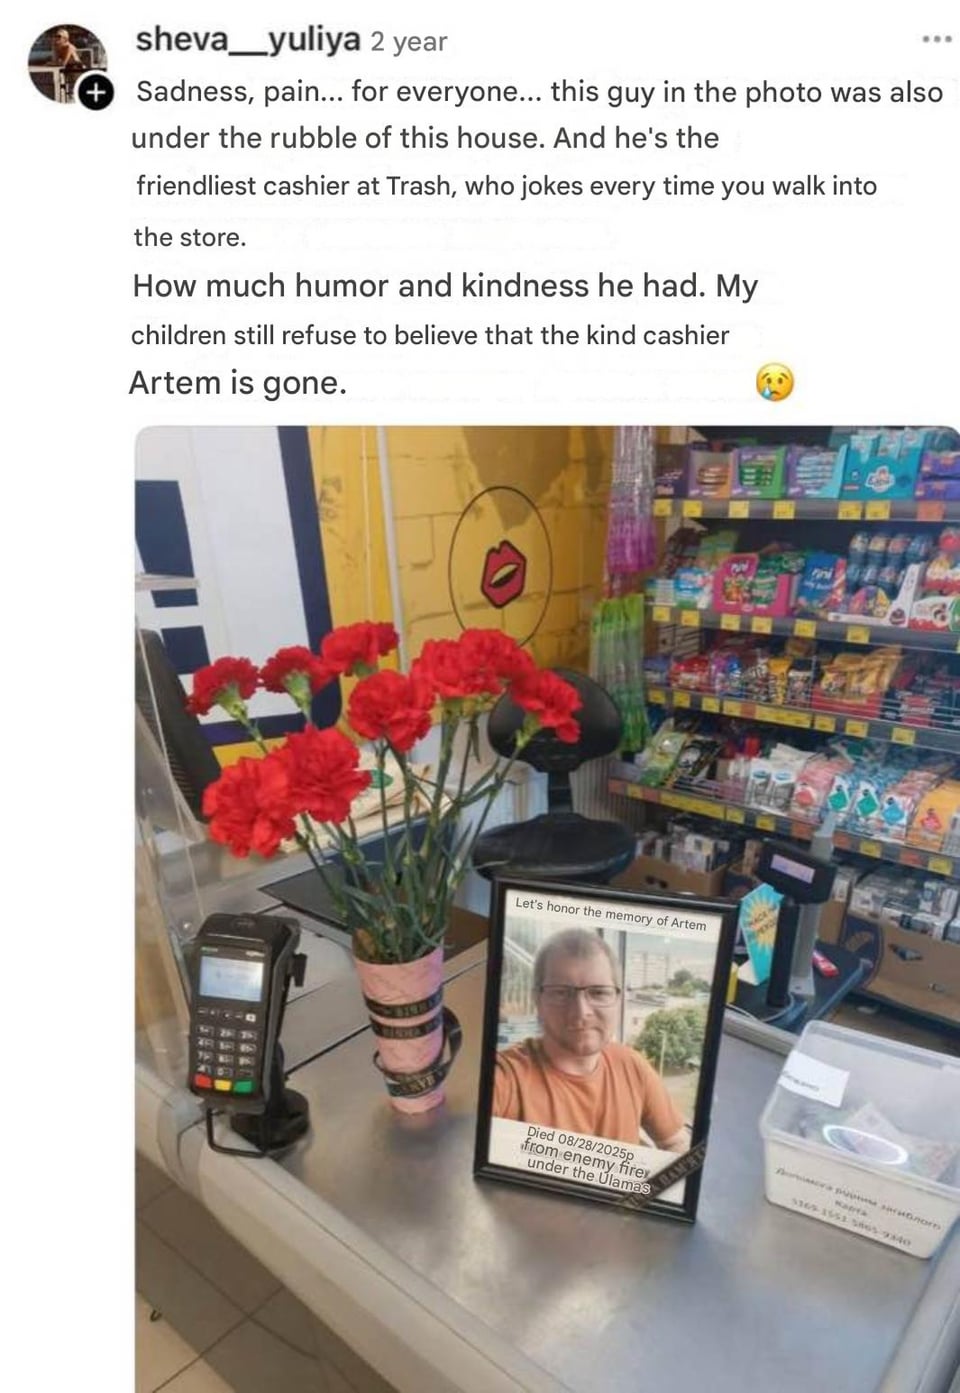
Task: Click the "Artem is gone." text
Action: [x=238, y=383]
